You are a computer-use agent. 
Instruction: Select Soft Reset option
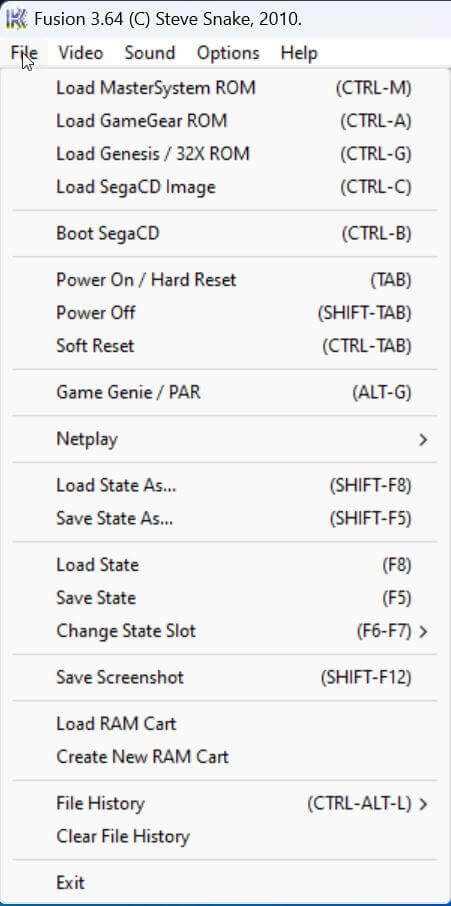click(x=225, y=346)
